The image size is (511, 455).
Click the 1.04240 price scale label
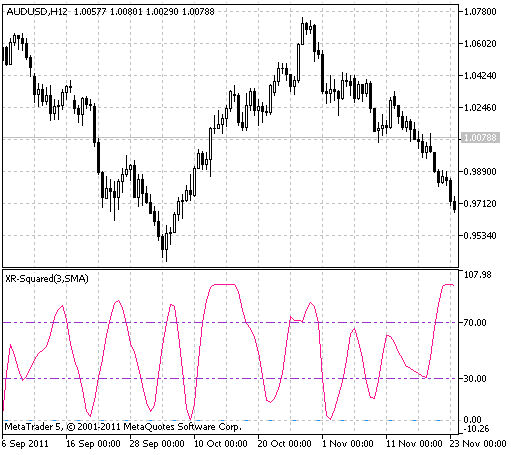pos(480,76)
